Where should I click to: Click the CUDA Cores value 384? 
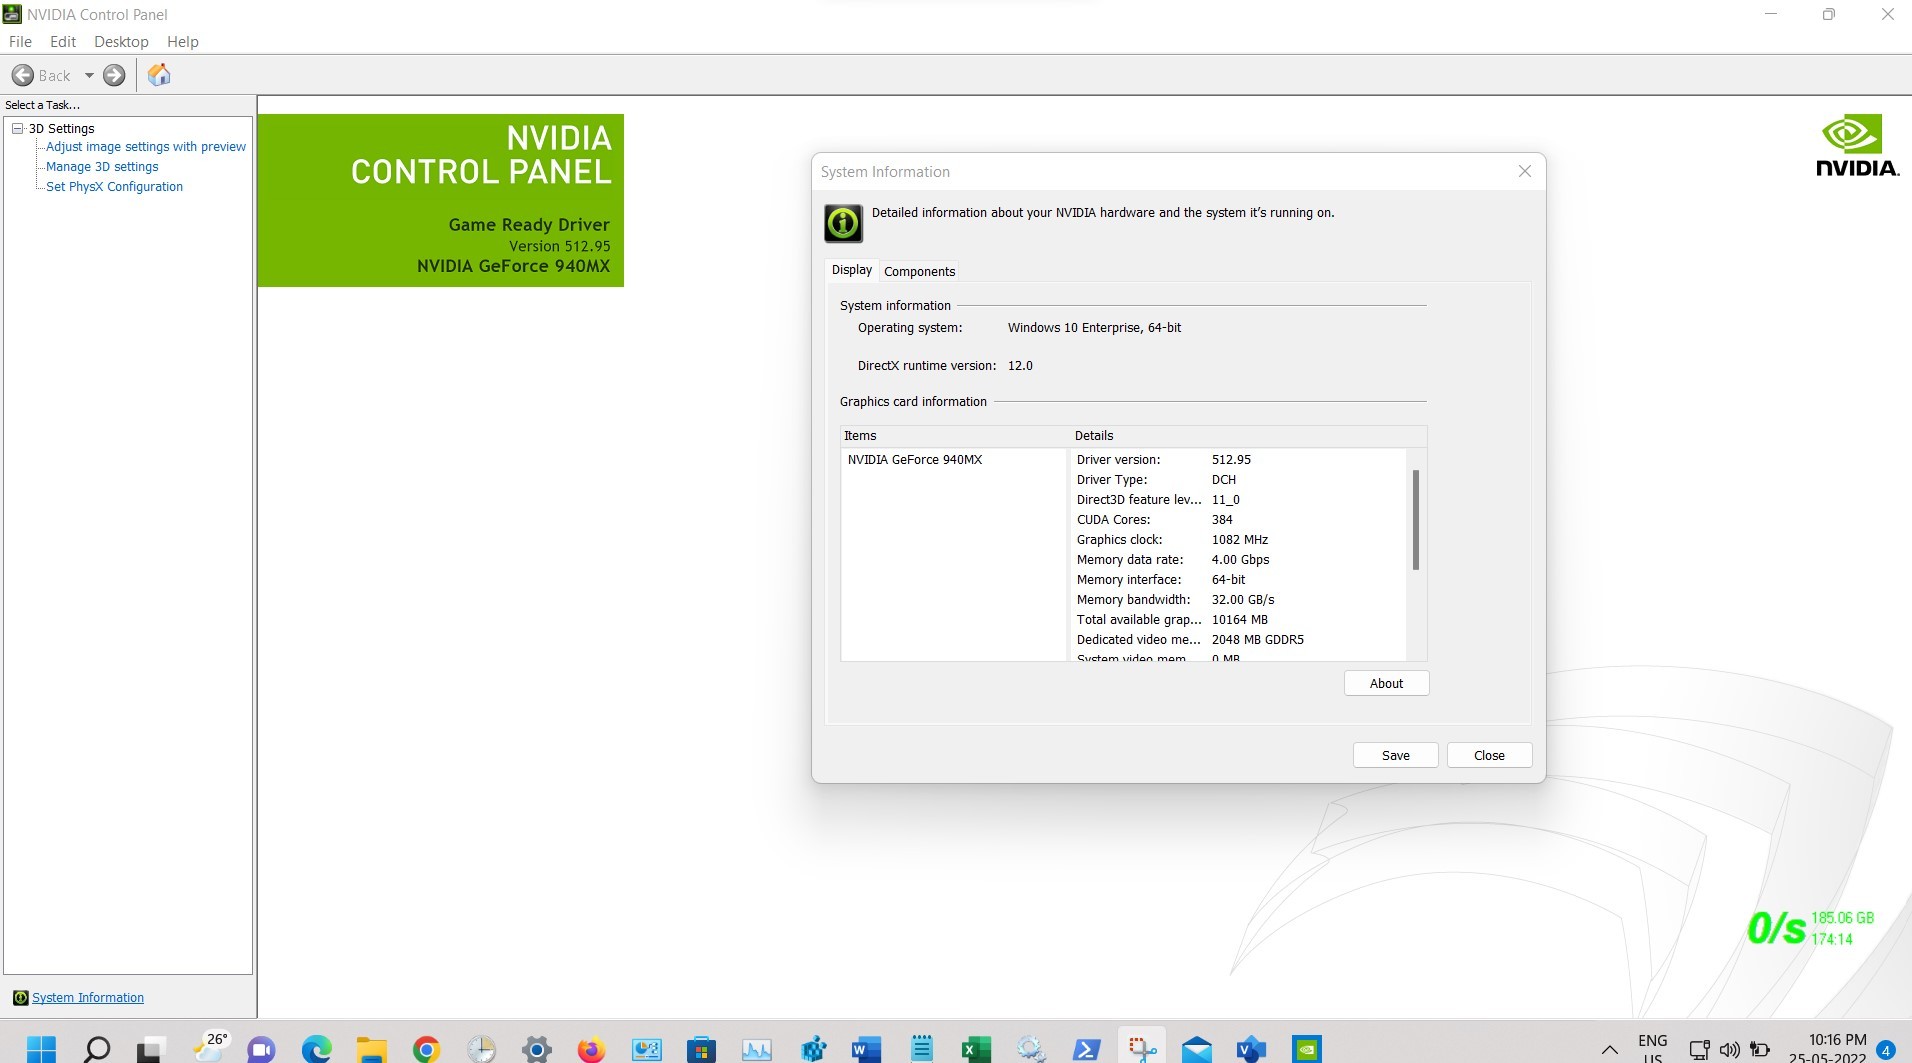pos(1222,519)
